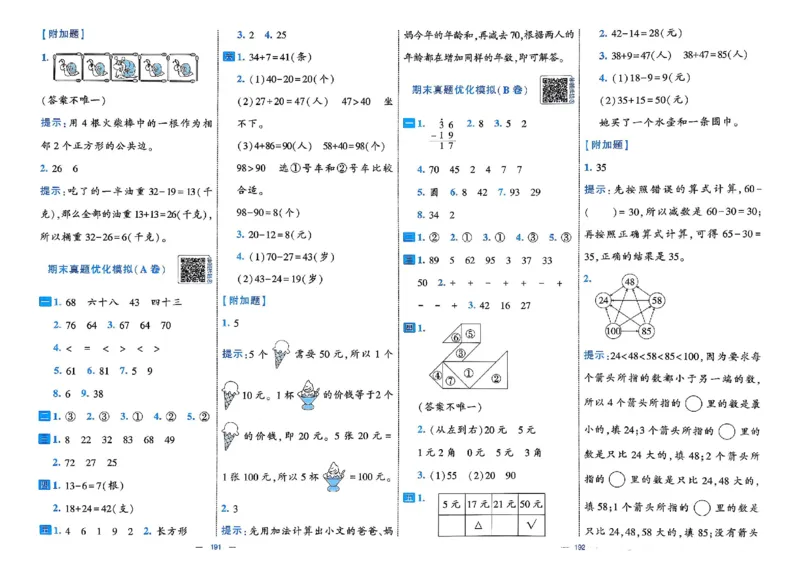
Task: Click the matchstick snail squares figure
Action: [126, 67]
